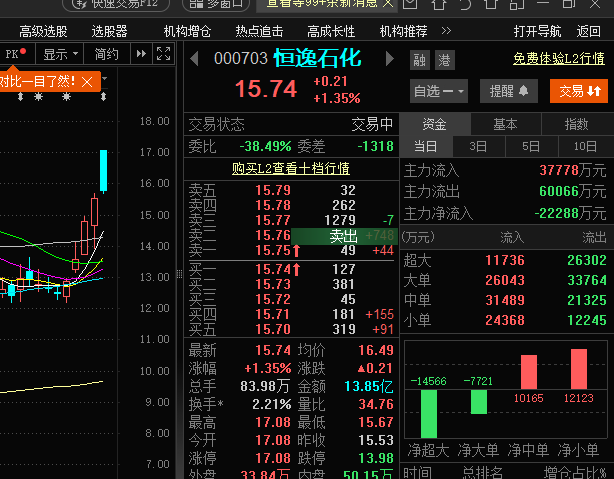Click the 买一 price 15.74
This screenshot has height=479, width=614.
[x=273, y=269]
